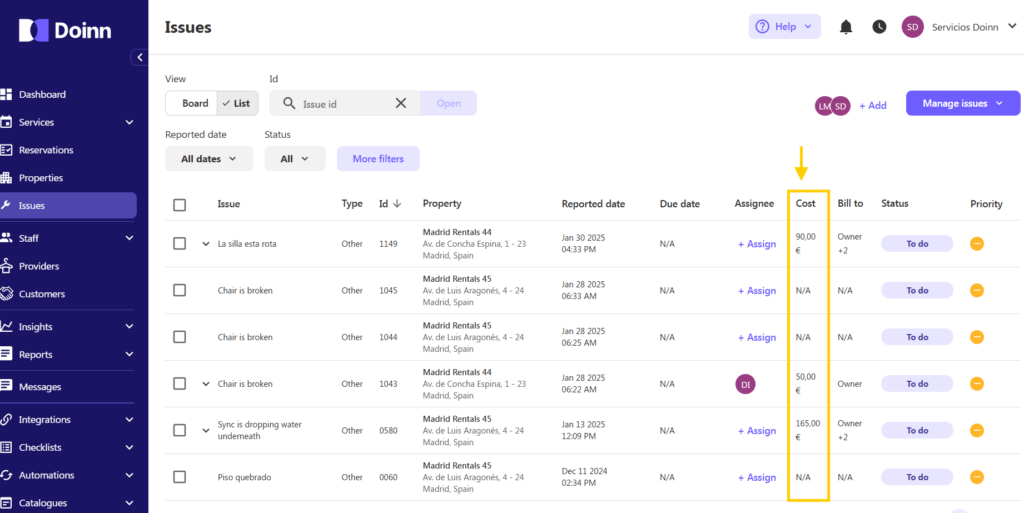Viewport: 1024px width, 513px height.
Task: Click priority icon for issue 1044
Action: click(x=977, y=337)
